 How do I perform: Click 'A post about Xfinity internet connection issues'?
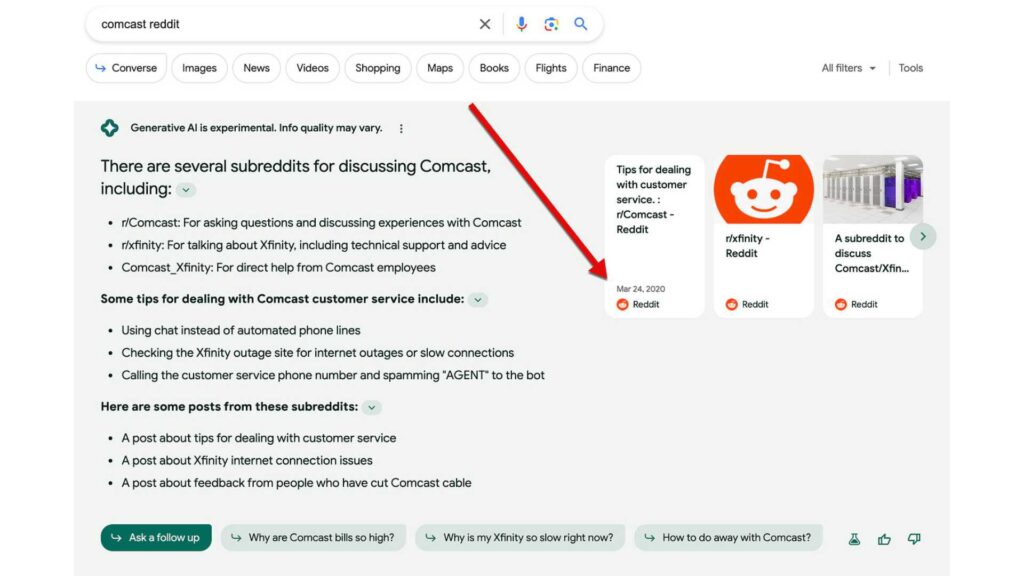pos(247,460)
